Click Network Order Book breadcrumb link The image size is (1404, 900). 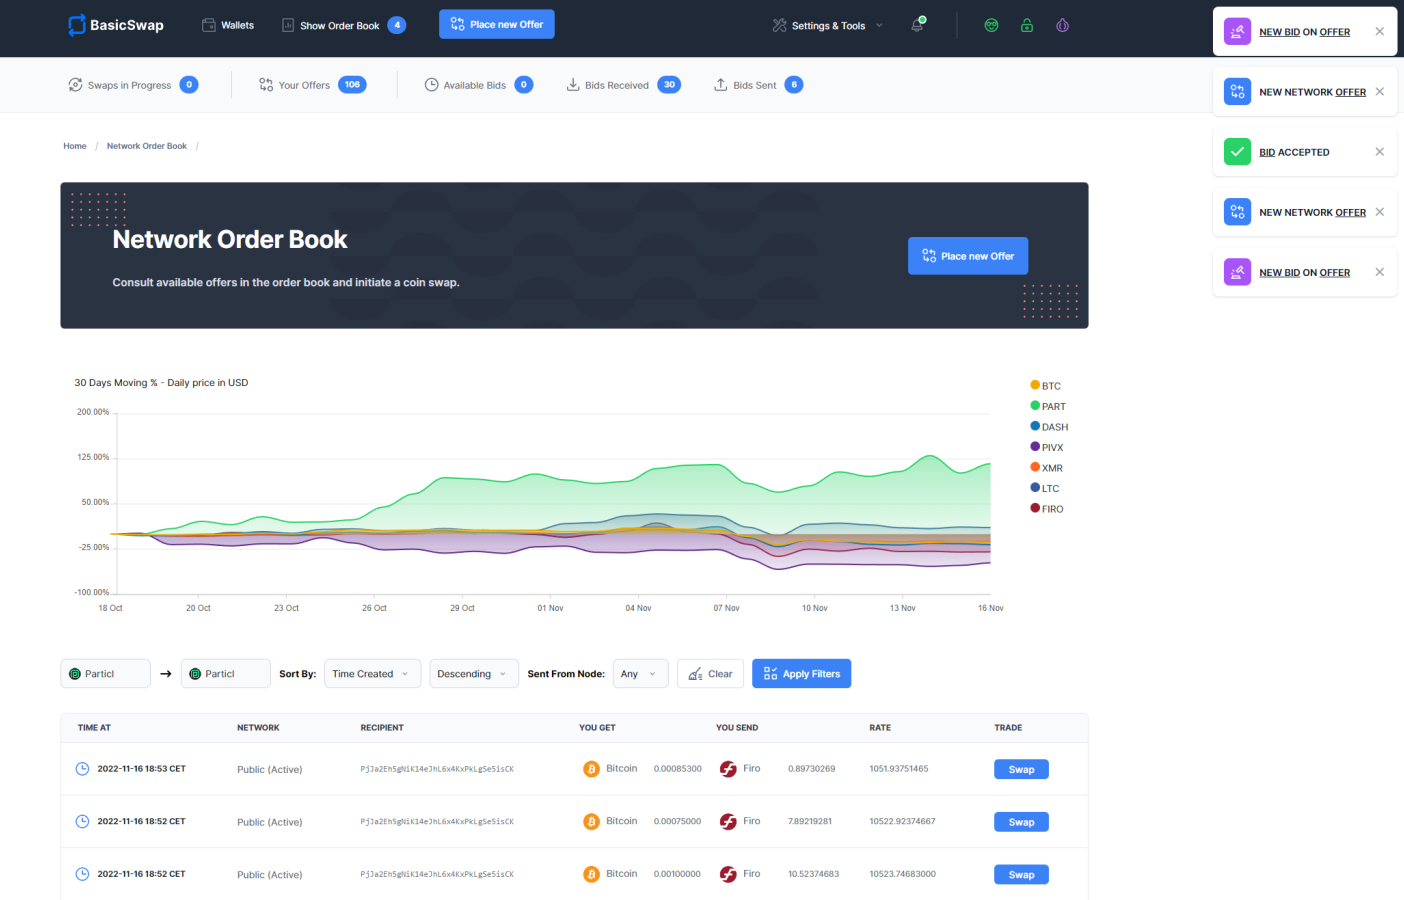[147, 146]
